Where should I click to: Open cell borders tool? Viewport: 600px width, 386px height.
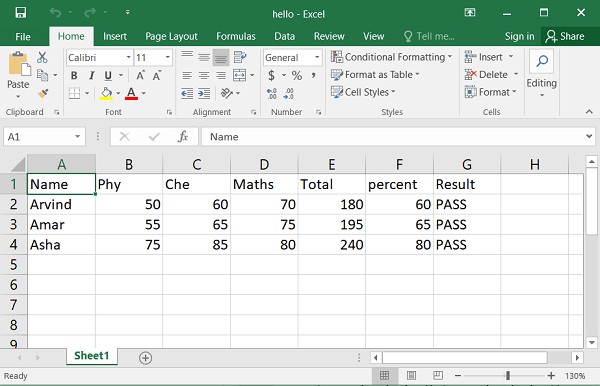point(74,93)
